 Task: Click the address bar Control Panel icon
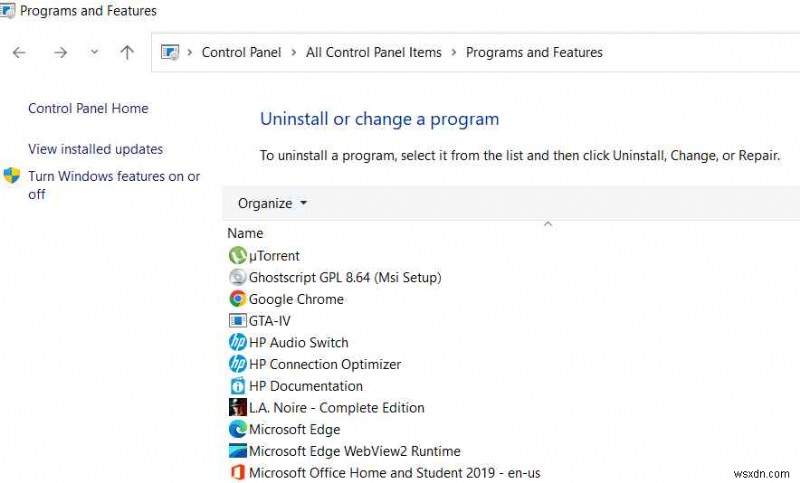(170, 52)
